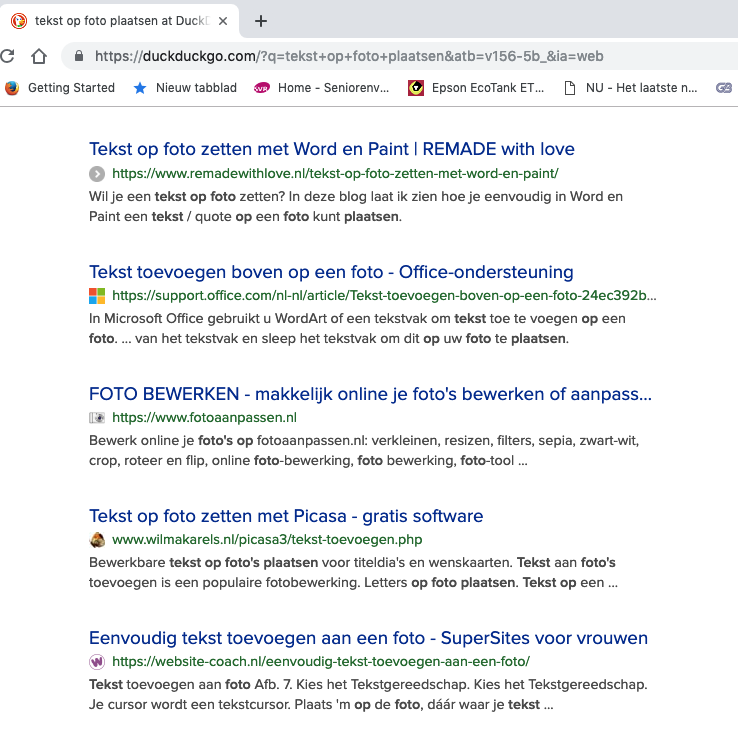Click the Firefox icon of Getting Started

(12, 88)
